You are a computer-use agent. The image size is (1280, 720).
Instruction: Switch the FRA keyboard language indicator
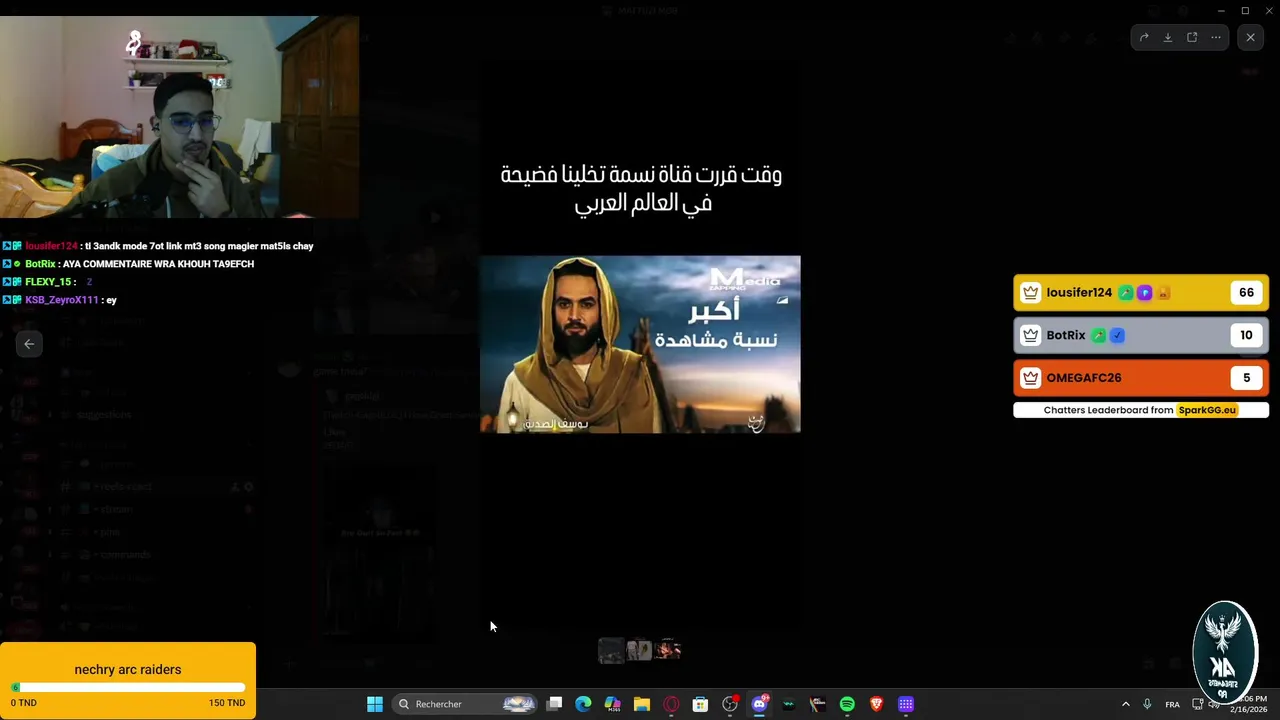pos(1172,704)
